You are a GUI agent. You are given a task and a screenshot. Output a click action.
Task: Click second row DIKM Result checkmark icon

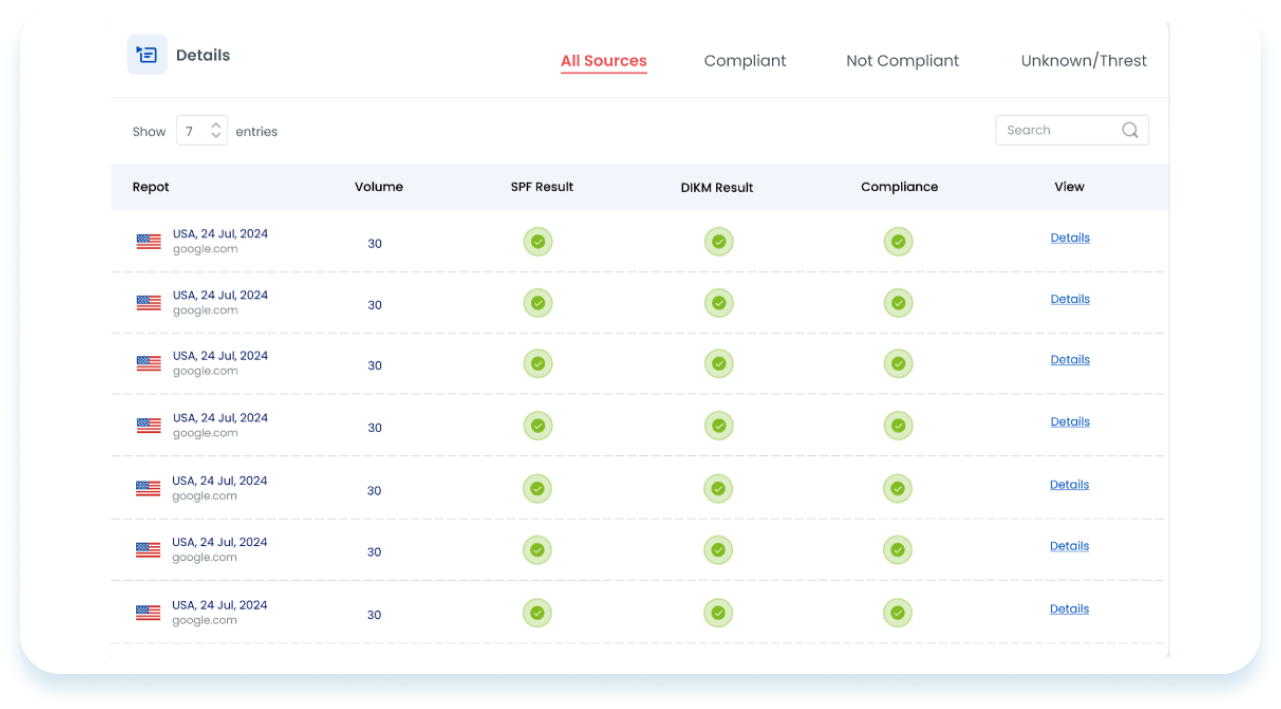(x=718, y=303)
